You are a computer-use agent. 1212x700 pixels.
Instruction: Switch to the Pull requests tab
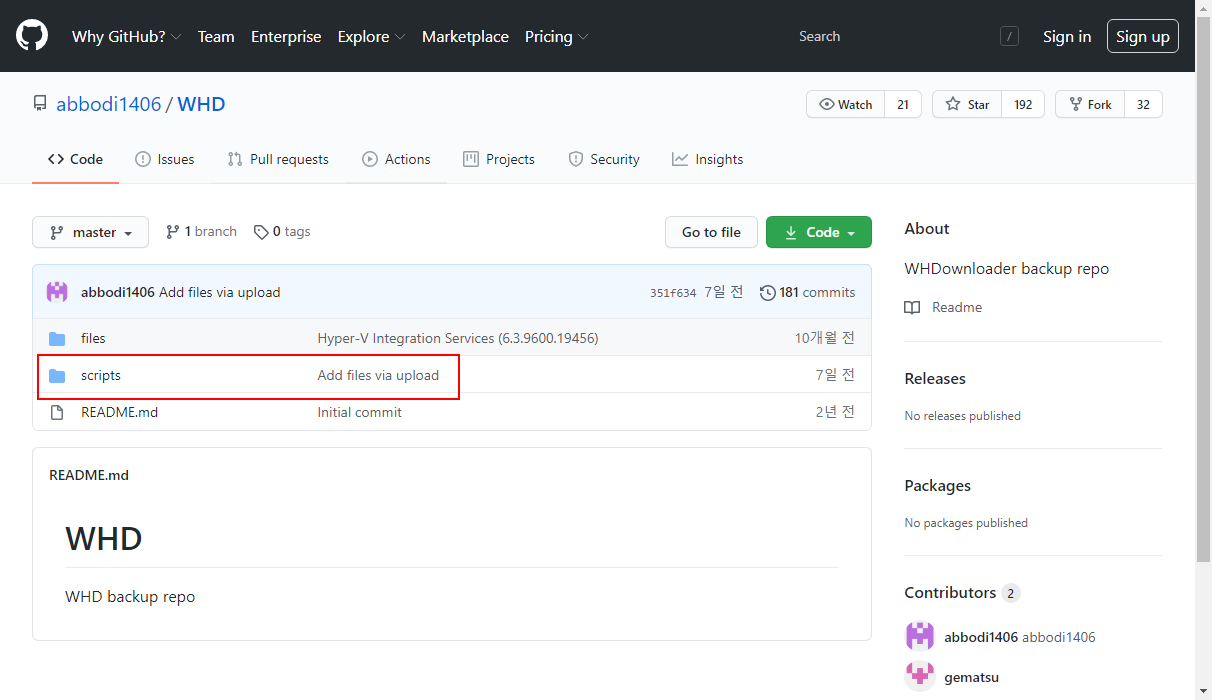point(278,159)
